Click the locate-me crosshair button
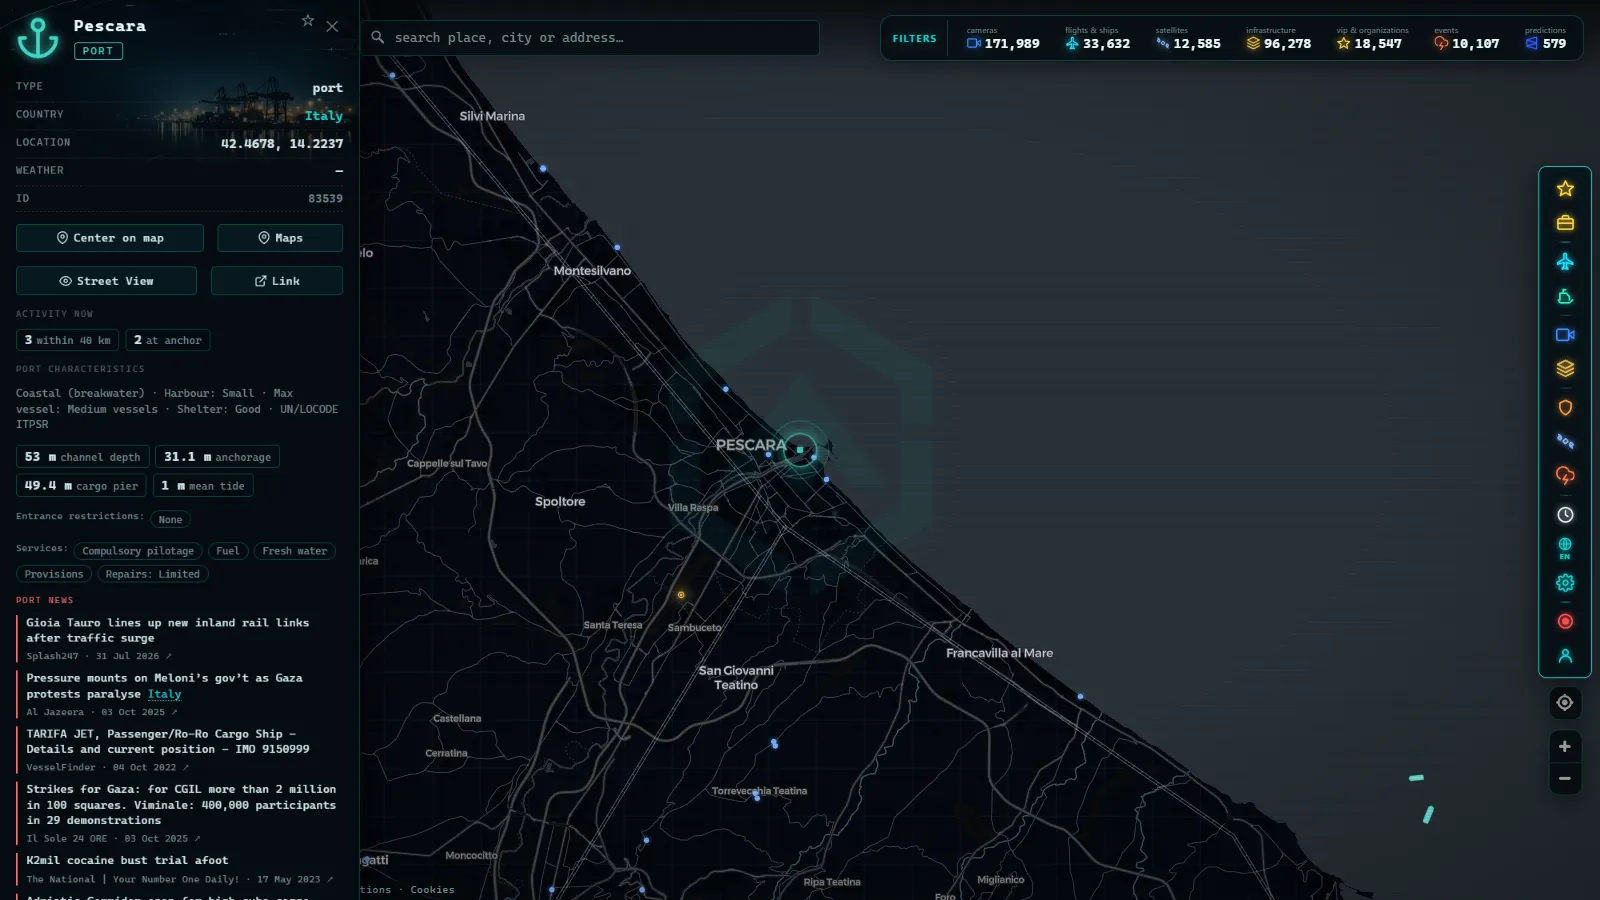Viewport: 1600px width, 900px height. tap(1565, 703)
